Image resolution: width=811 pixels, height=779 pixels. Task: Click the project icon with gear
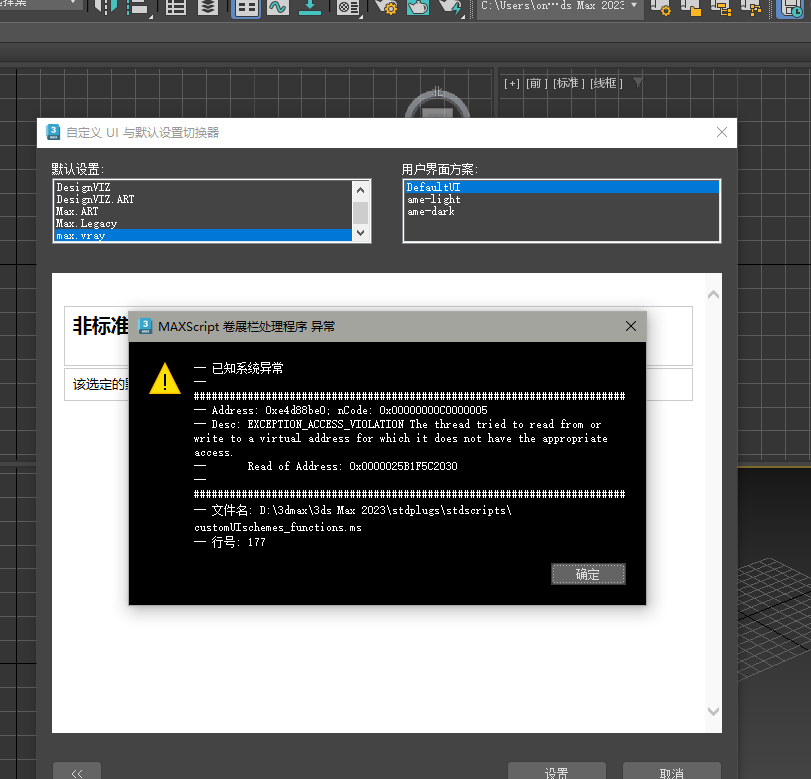(660, 8)
